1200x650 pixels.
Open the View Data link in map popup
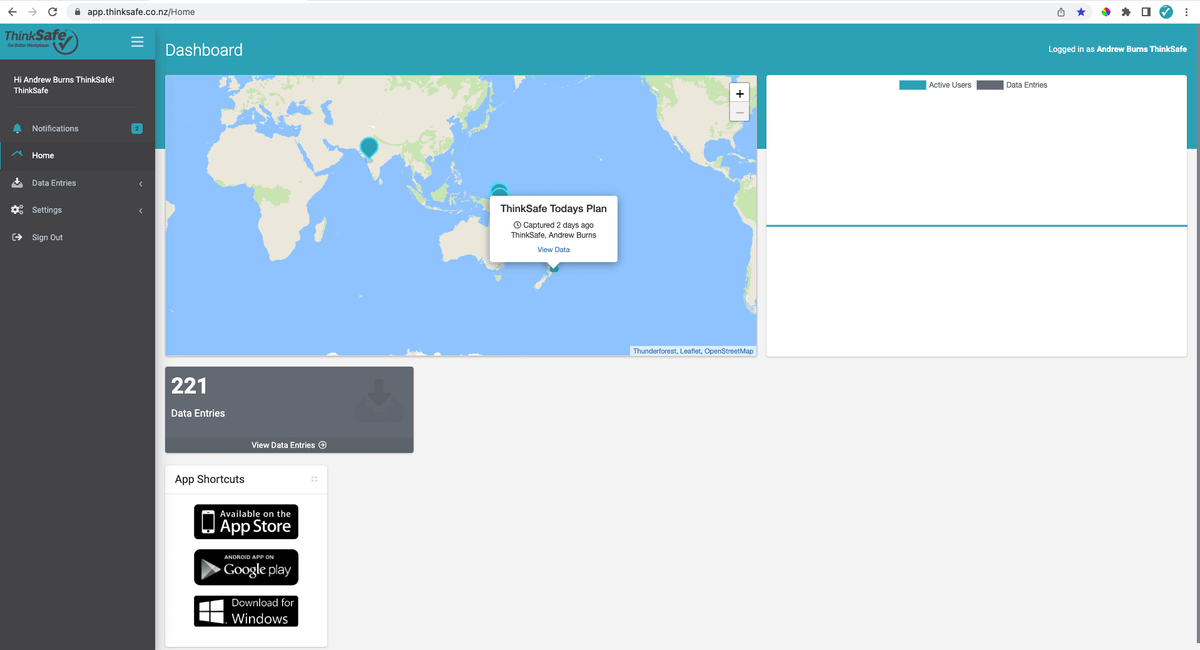coord(553,249)
